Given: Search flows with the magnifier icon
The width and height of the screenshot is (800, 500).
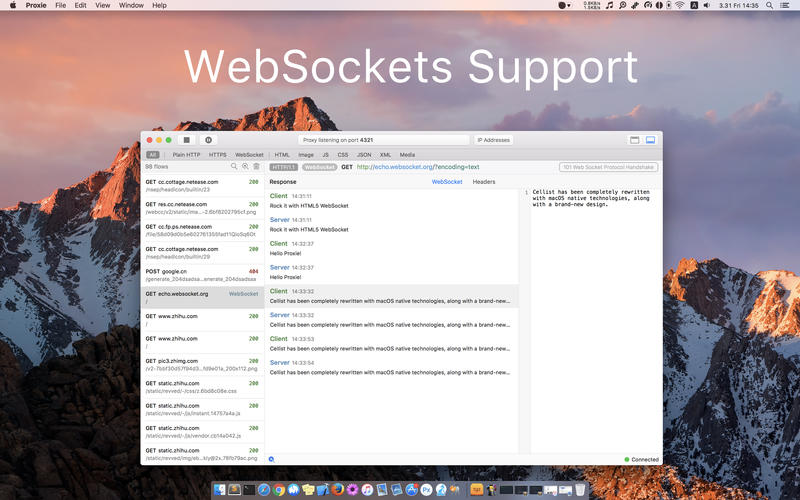Looking at the screenshot, I should [234, 166].
